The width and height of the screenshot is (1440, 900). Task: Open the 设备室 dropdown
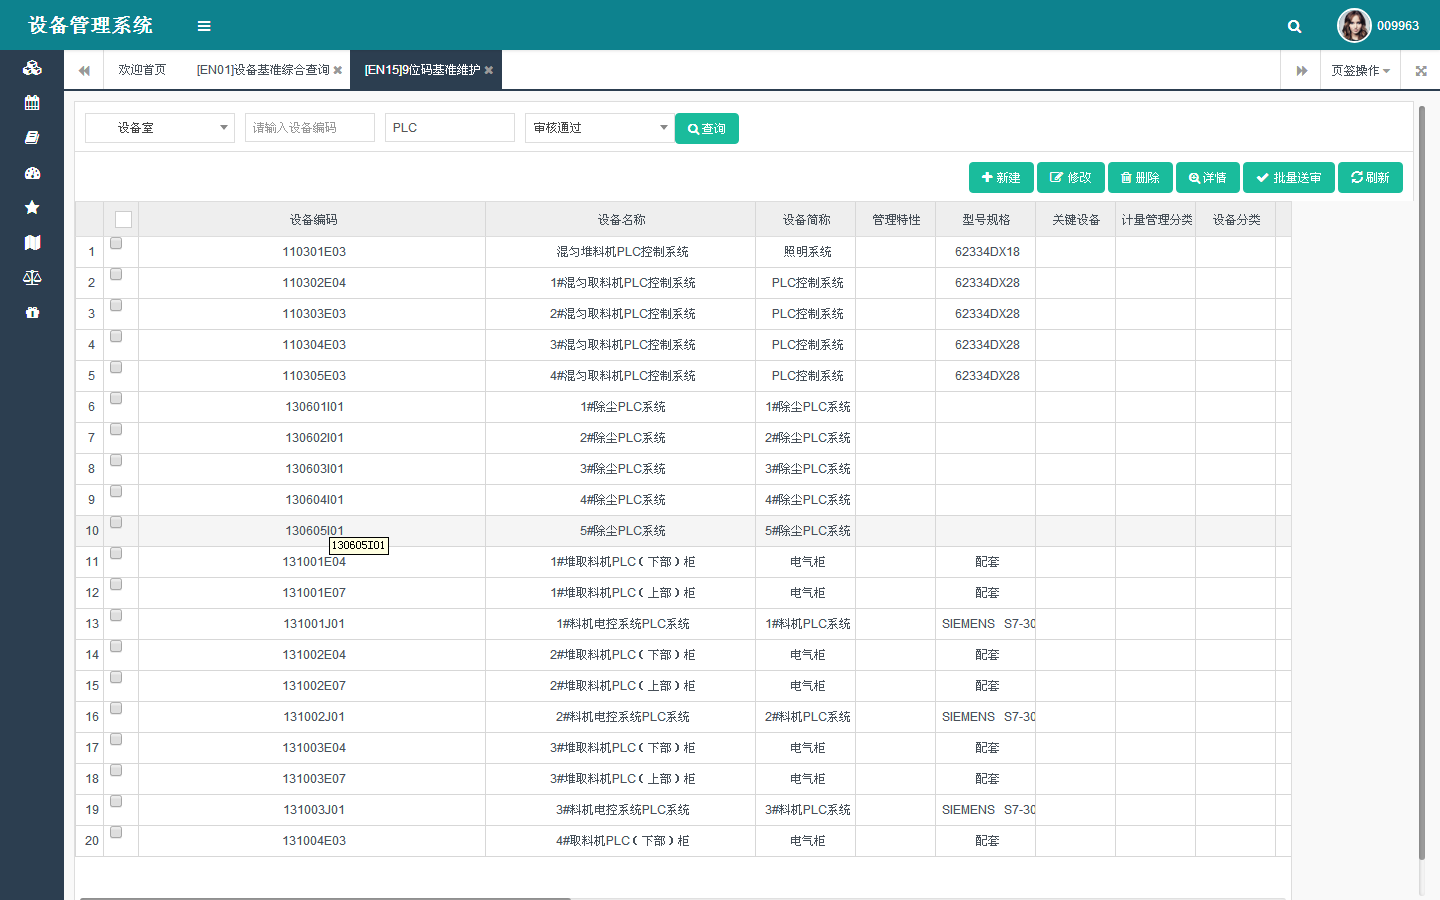[x=160, y=128]
